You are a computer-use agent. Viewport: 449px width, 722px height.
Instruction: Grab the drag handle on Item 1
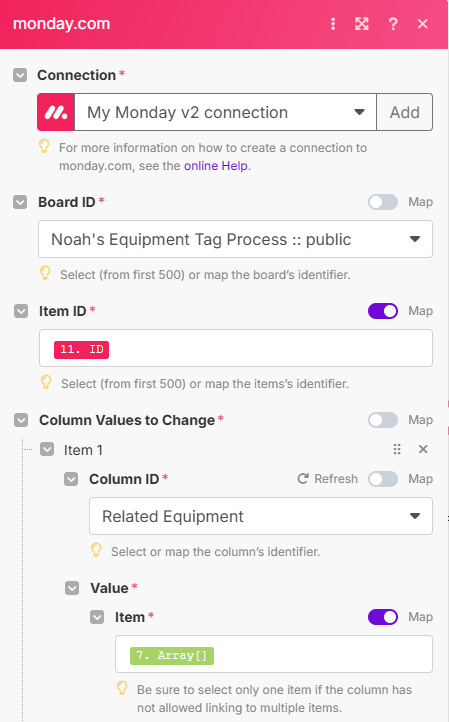click(397, 449)
